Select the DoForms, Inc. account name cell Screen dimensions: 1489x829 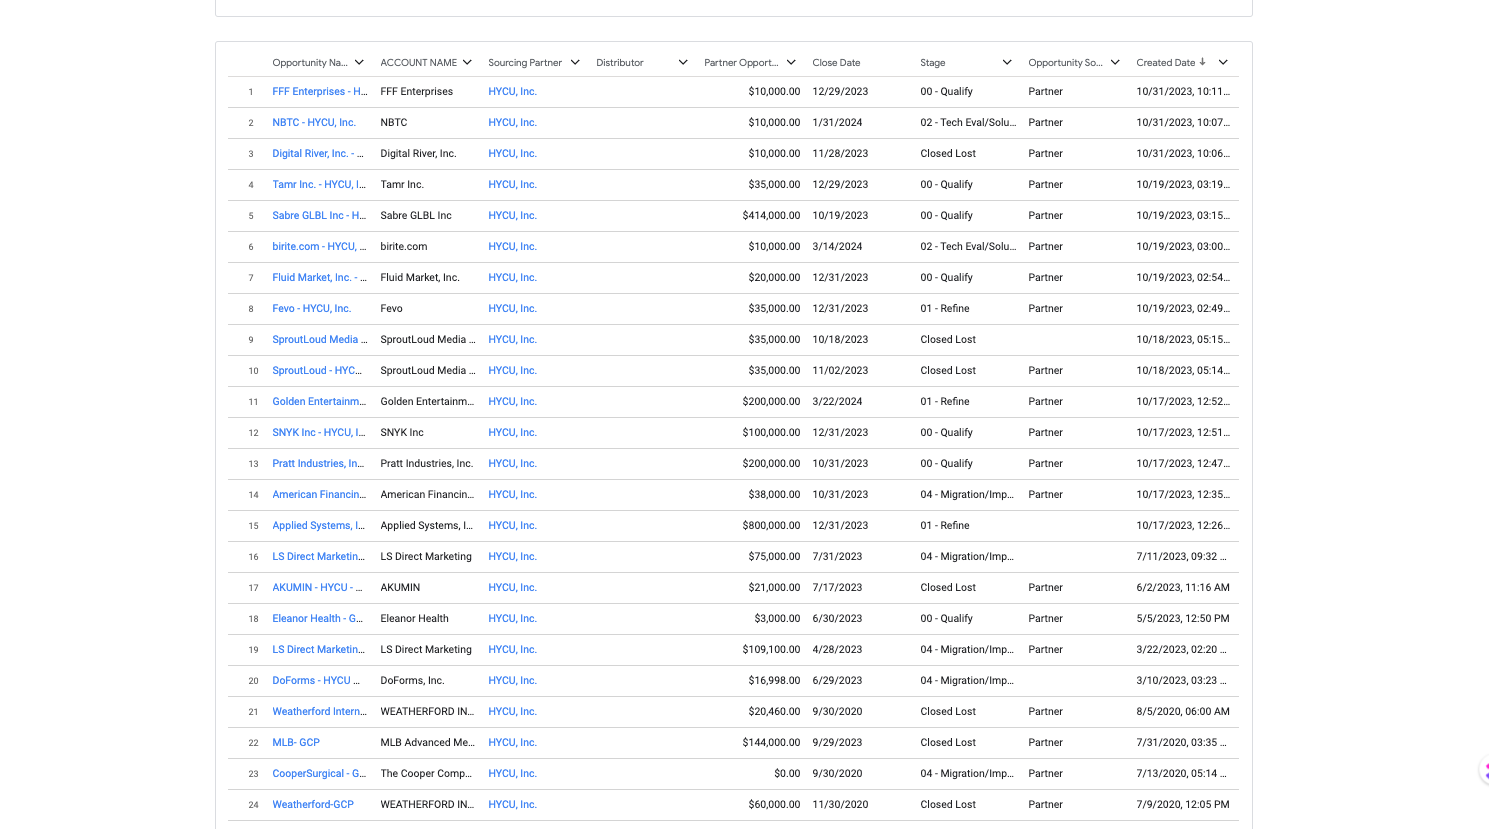pyautogui.click(x=412, y=681)
